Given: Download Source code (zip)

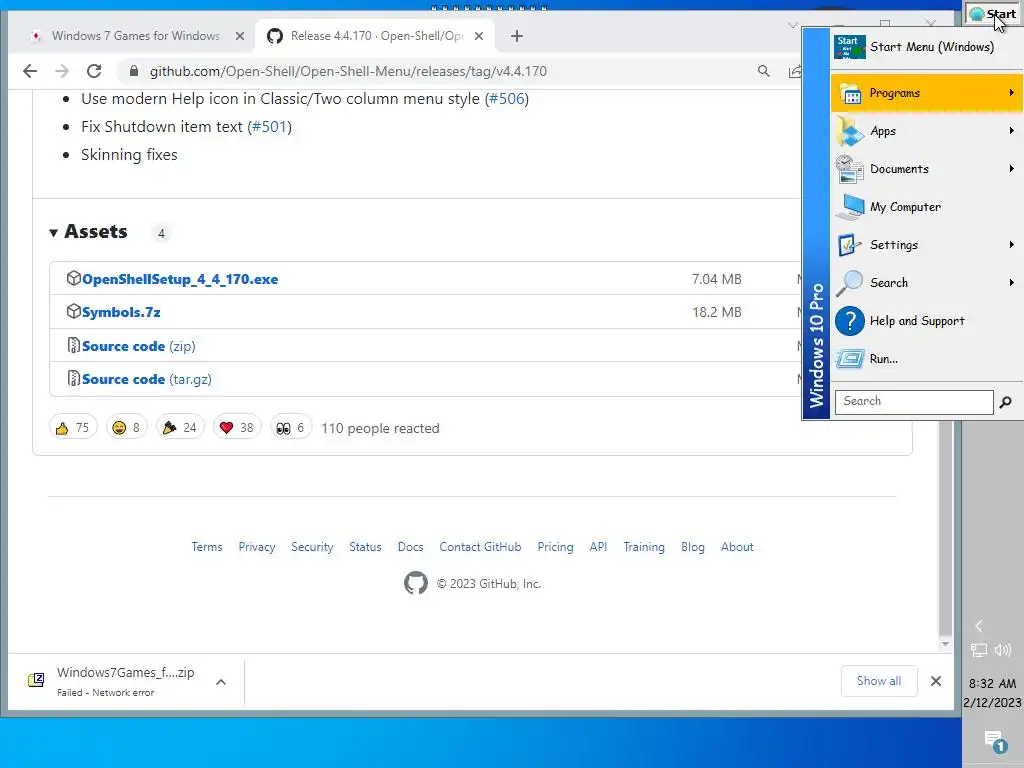Looking at the screenshot, I should pyautogui.click(x=138, y=346).
